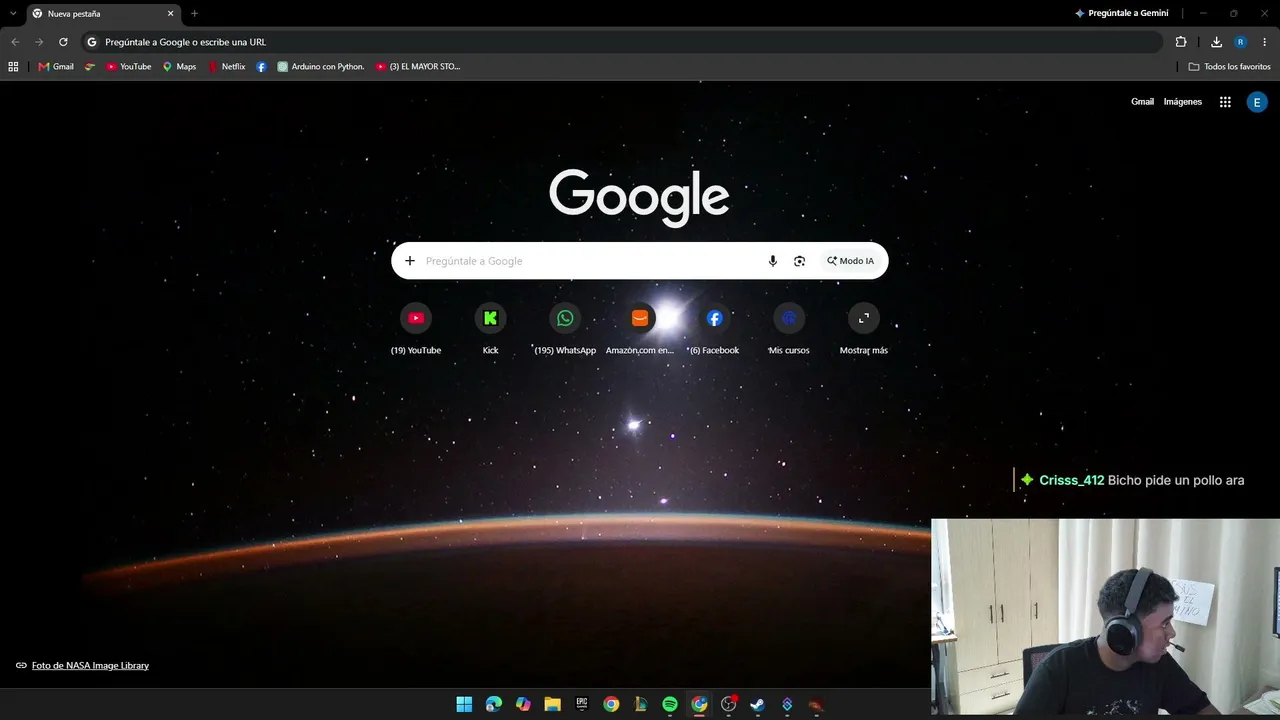Click Crisss_412 chat message text

click(x=1142, y=481)
